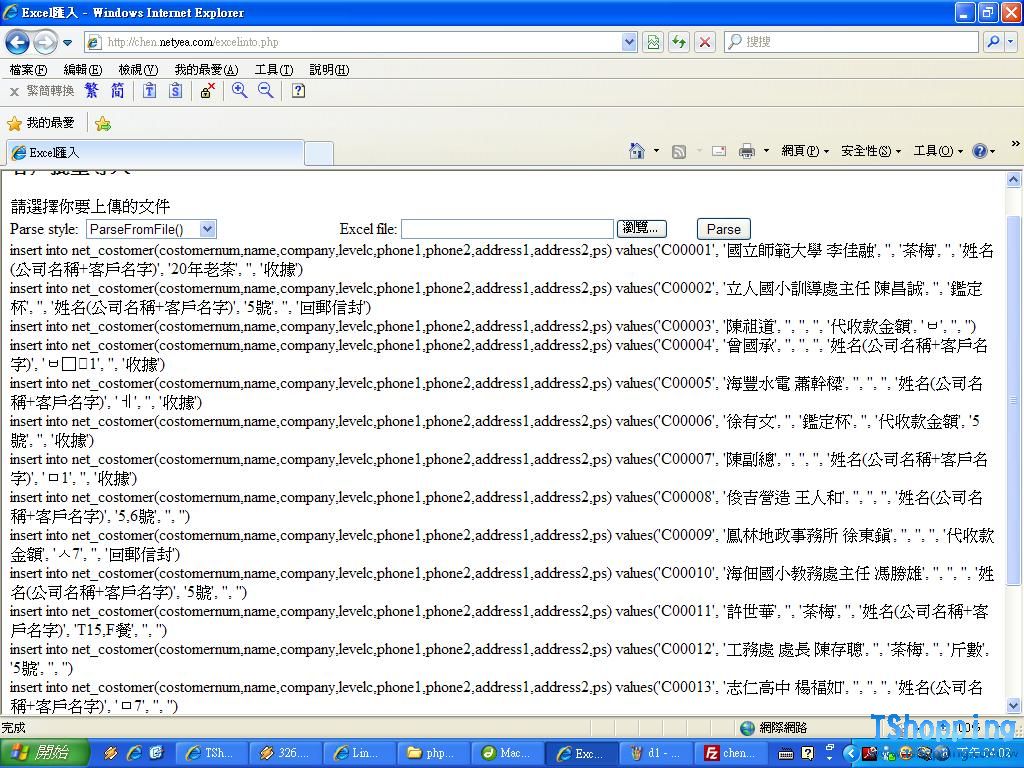
Task: Click the Parse button
Action: coord(723,229)
